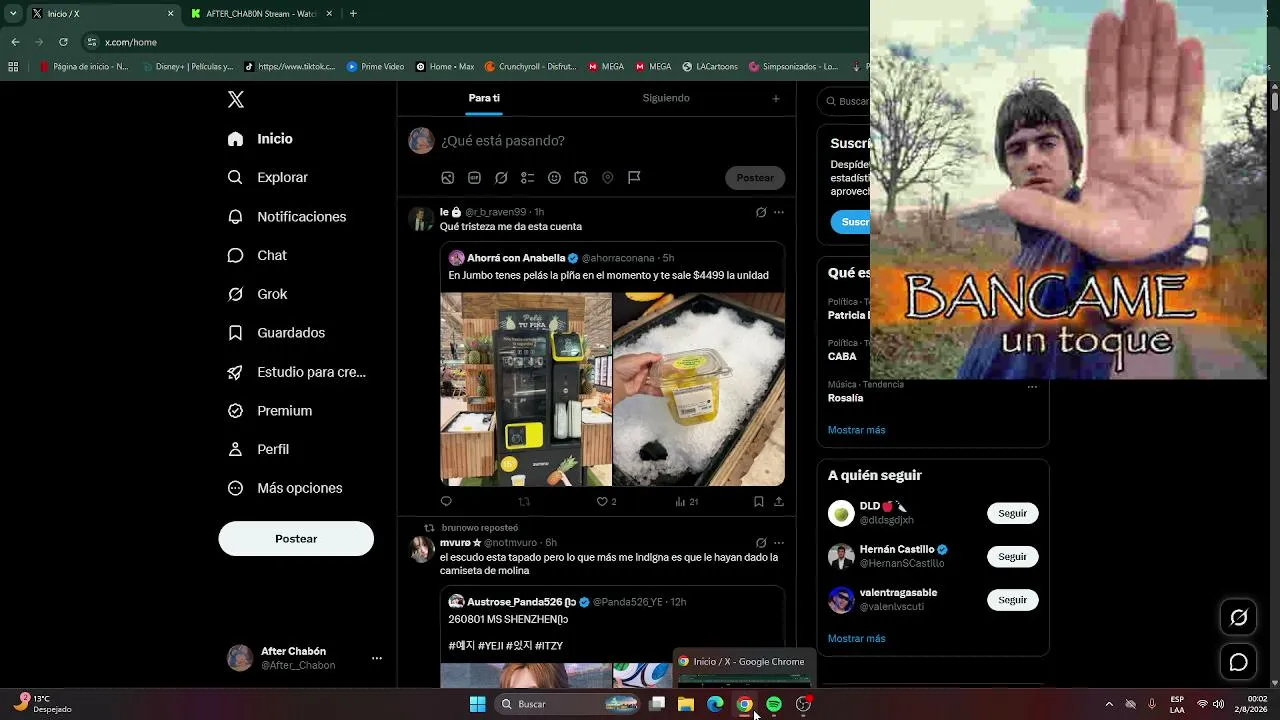Viewport: 1280px width, 720px height.
Task: Follow valentragasable
Action: click(x=1012, y=600)
